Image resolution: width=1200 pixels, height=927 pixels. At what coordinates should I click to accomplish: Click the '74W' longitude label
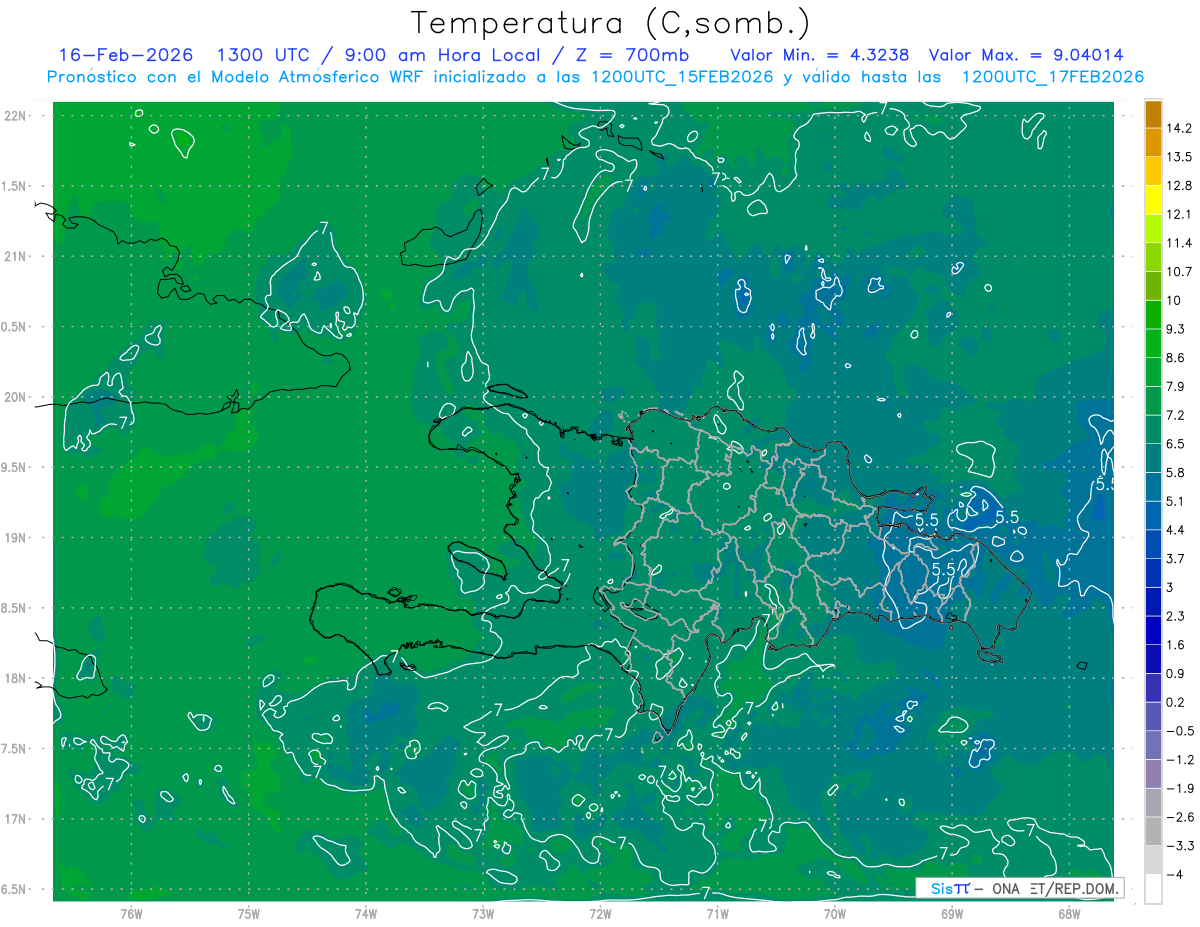tap(366, 914)
